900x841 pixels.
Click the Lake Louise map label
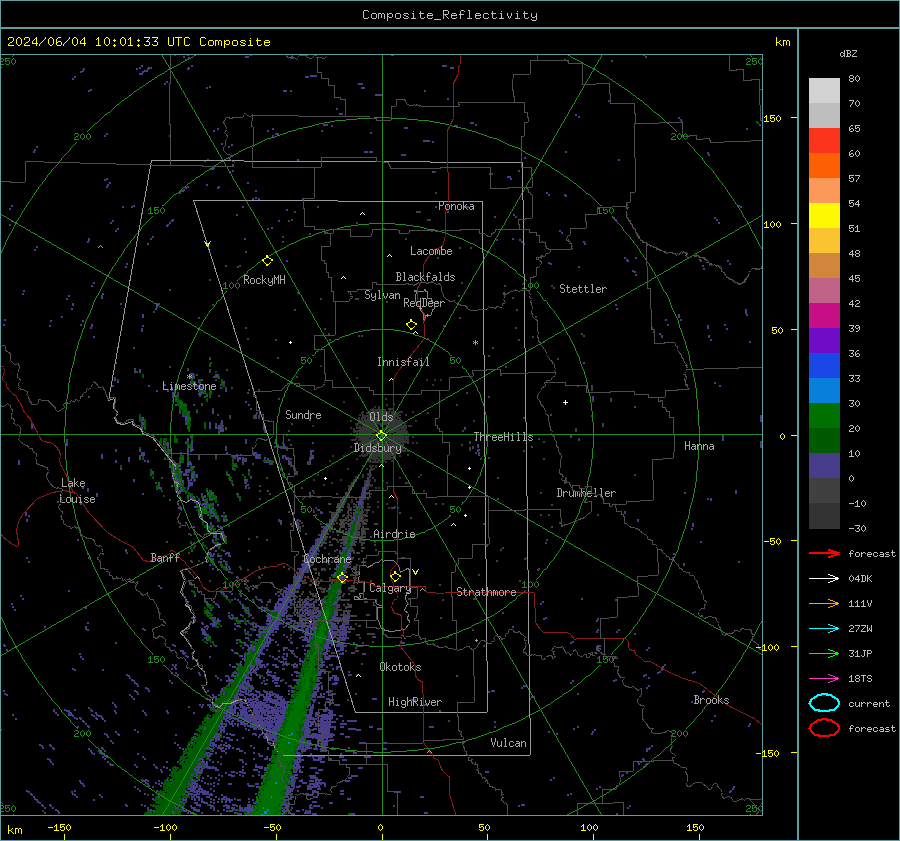pos(77,491)
